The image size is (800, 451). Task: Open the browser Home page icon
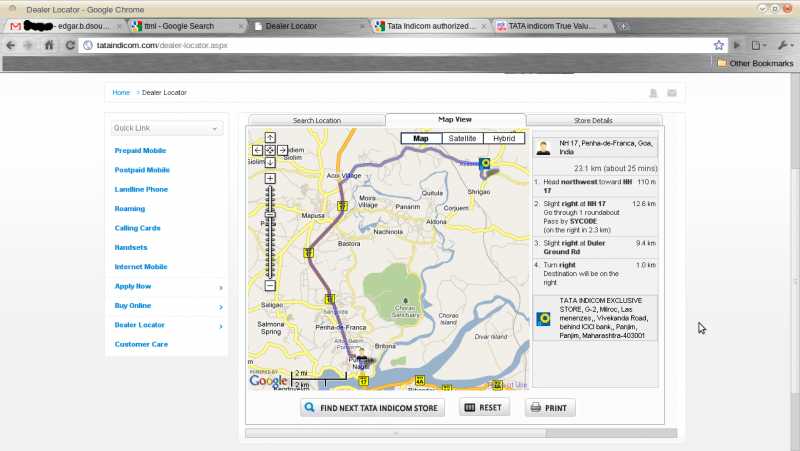tap(49, 45)
